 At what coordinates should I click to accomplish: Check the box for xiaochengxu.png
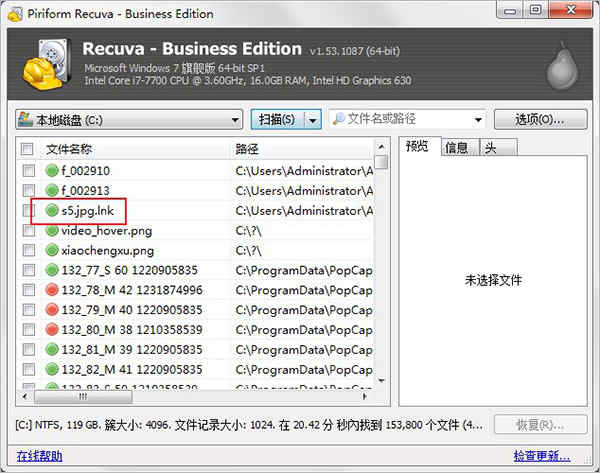(29, 250)
